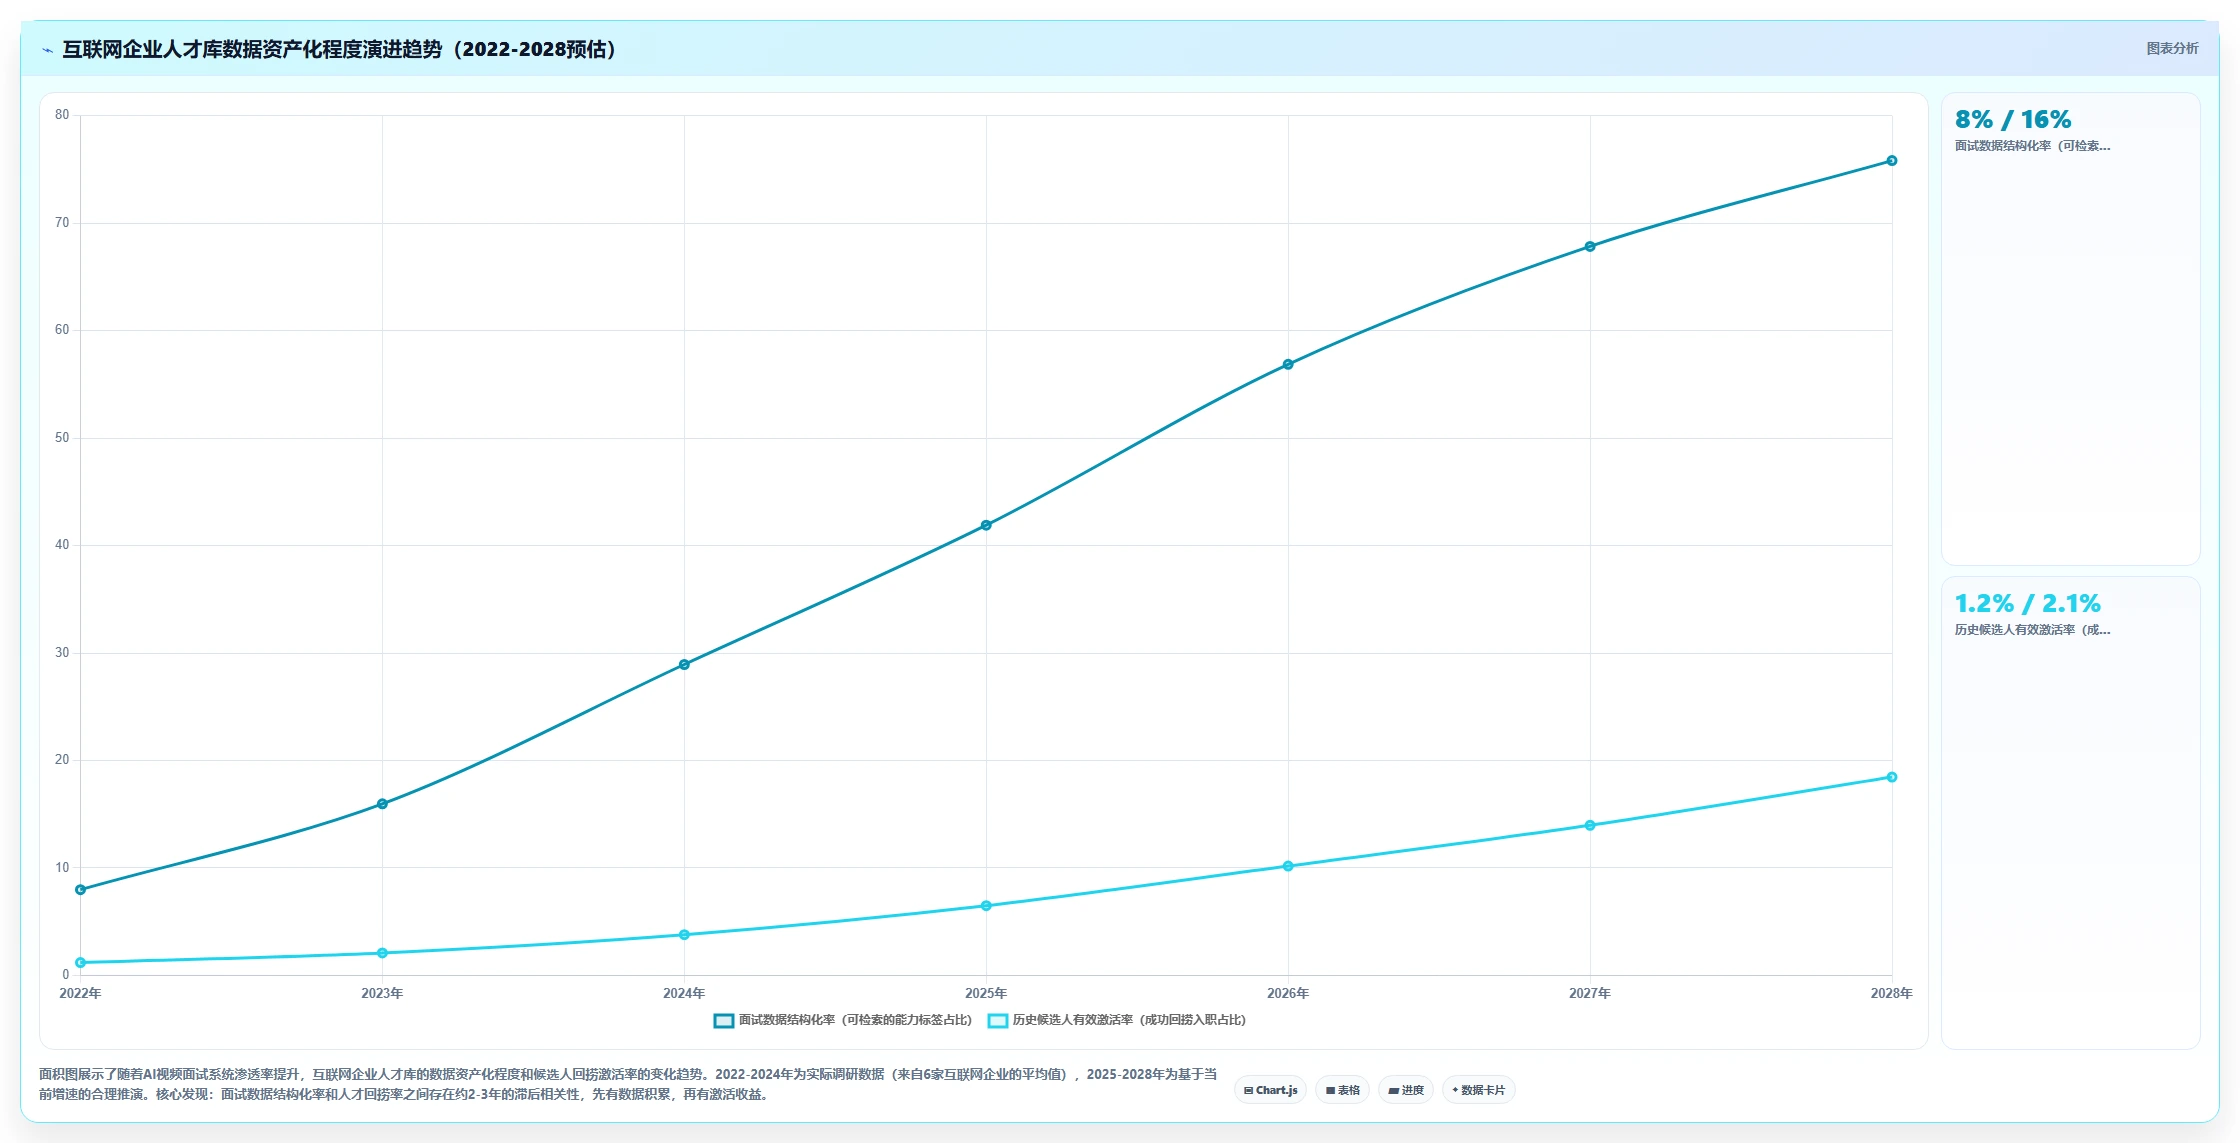Click the 2024年 point on the light cyan line
The height and width of the screenshot is (1143, 2240).
(x=684, y=935)
